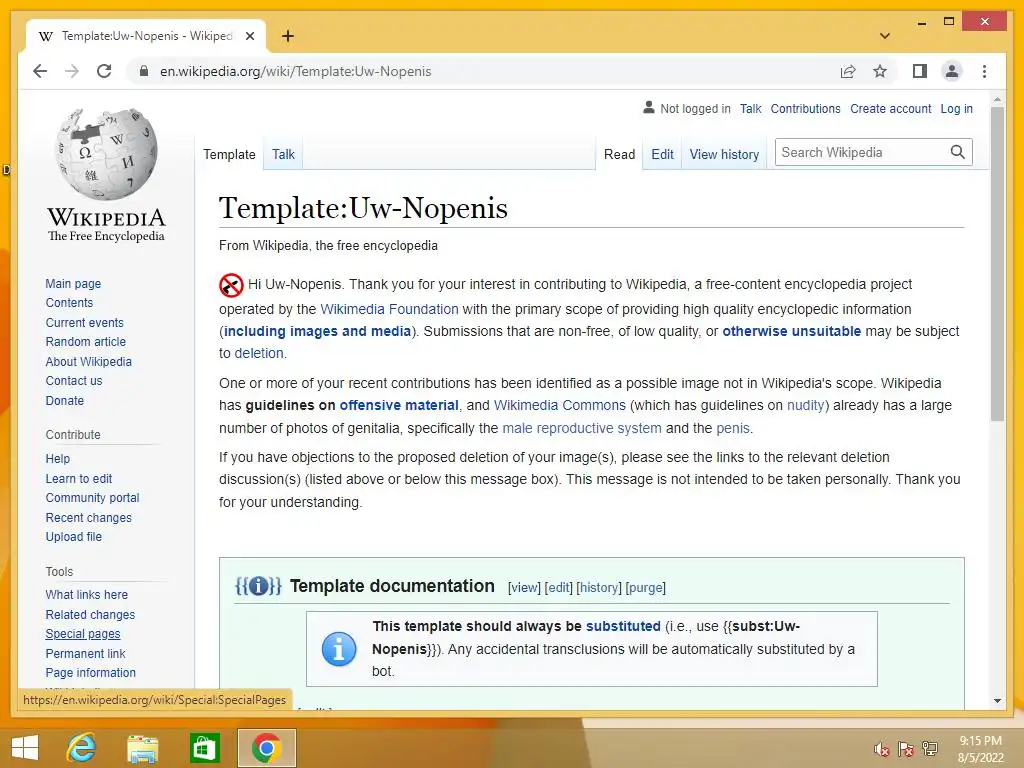Click the forward navigation arrow
Image resolution: width=1024 pixels, height=768 pixels.
click(x=72, y=71)
